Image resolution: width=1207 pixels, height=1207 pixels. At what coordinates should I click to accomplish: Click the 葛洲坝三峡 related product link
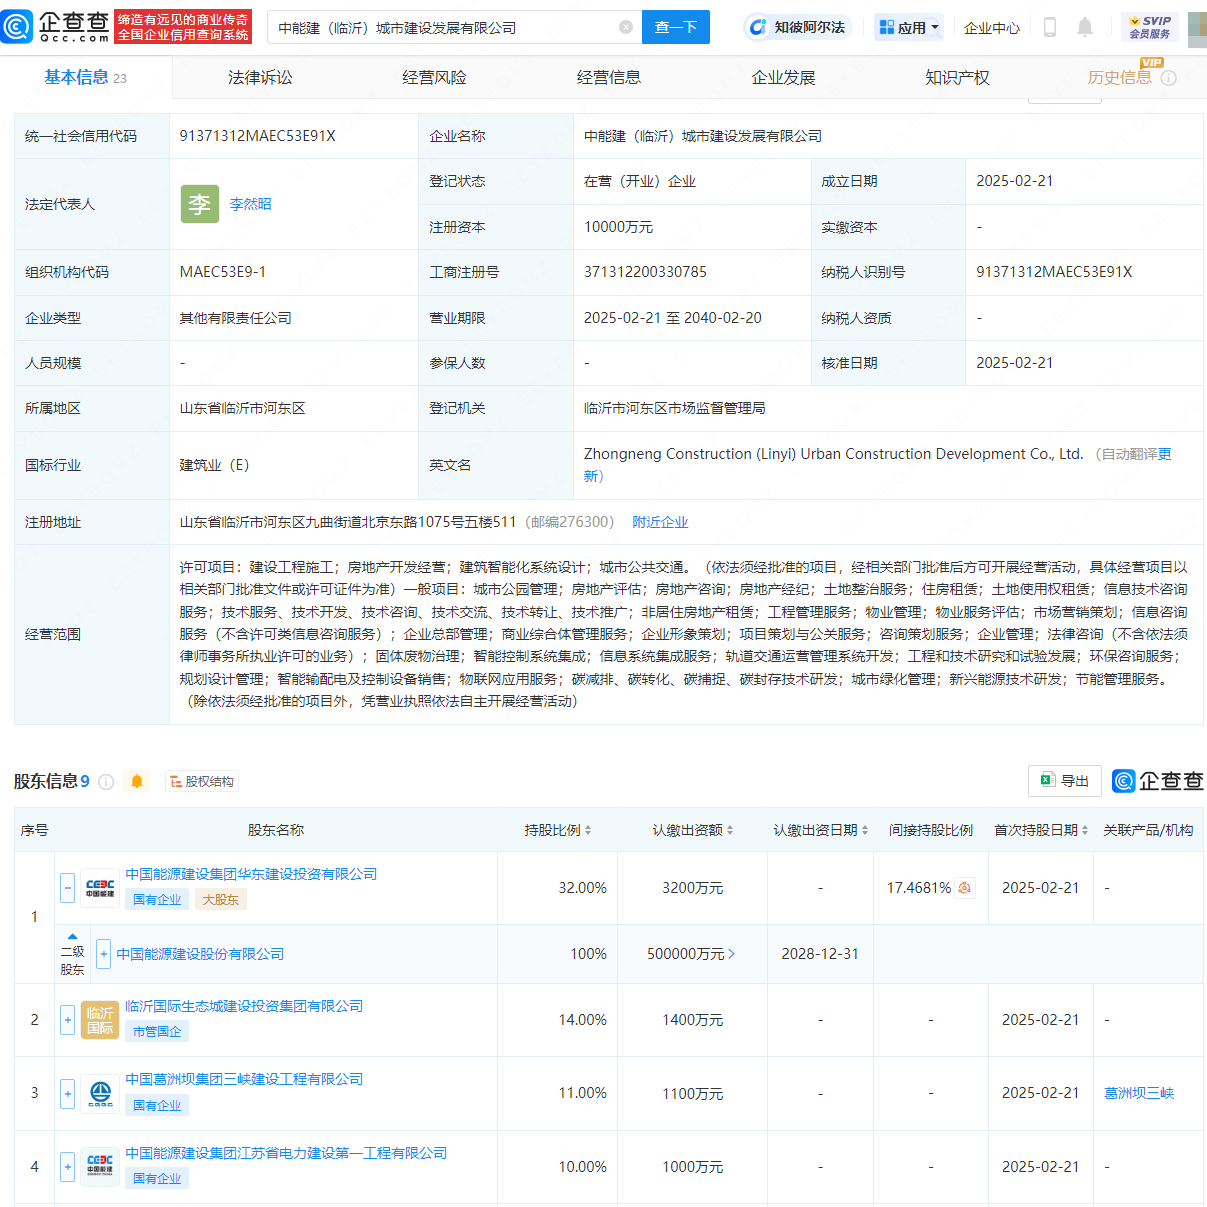[x=1139, y=1093]
